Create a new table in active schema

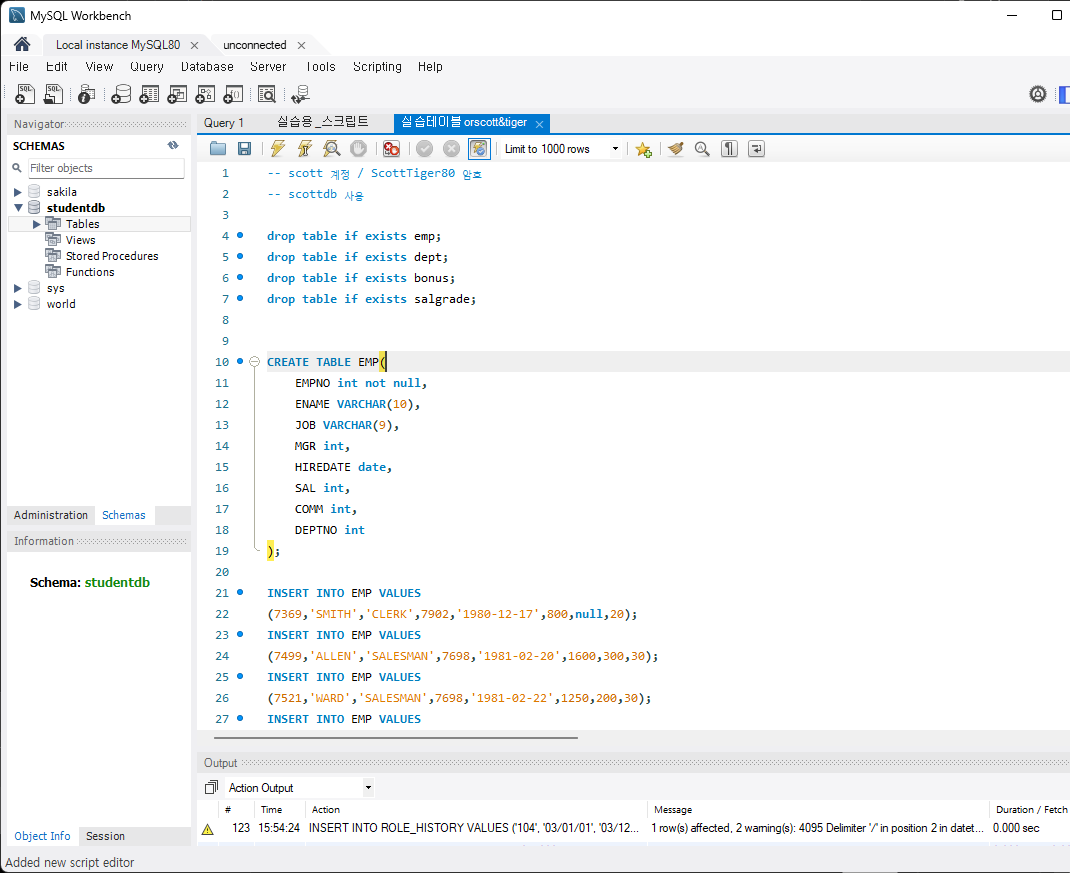pyautogui.click(x=149, y=94)
